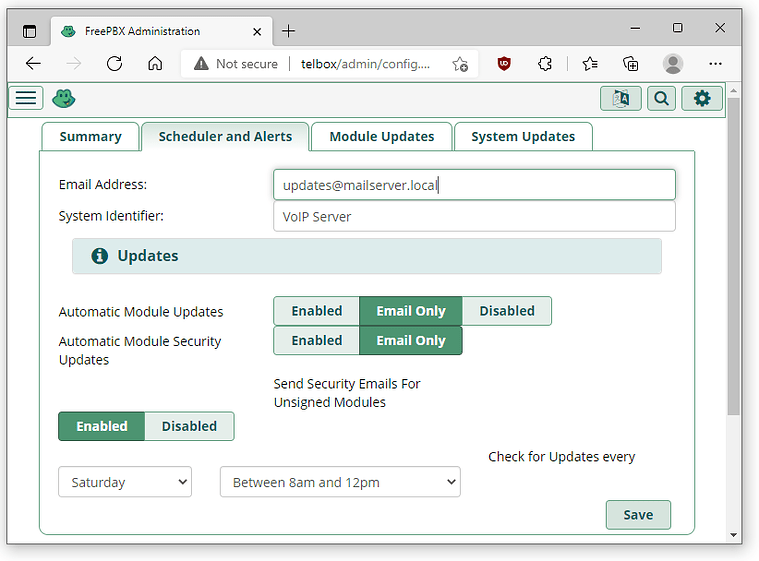The width and height of the screenshot is (759, 561).
Task: Open the Saturday day dropdown
Action: tap(124, 482)
